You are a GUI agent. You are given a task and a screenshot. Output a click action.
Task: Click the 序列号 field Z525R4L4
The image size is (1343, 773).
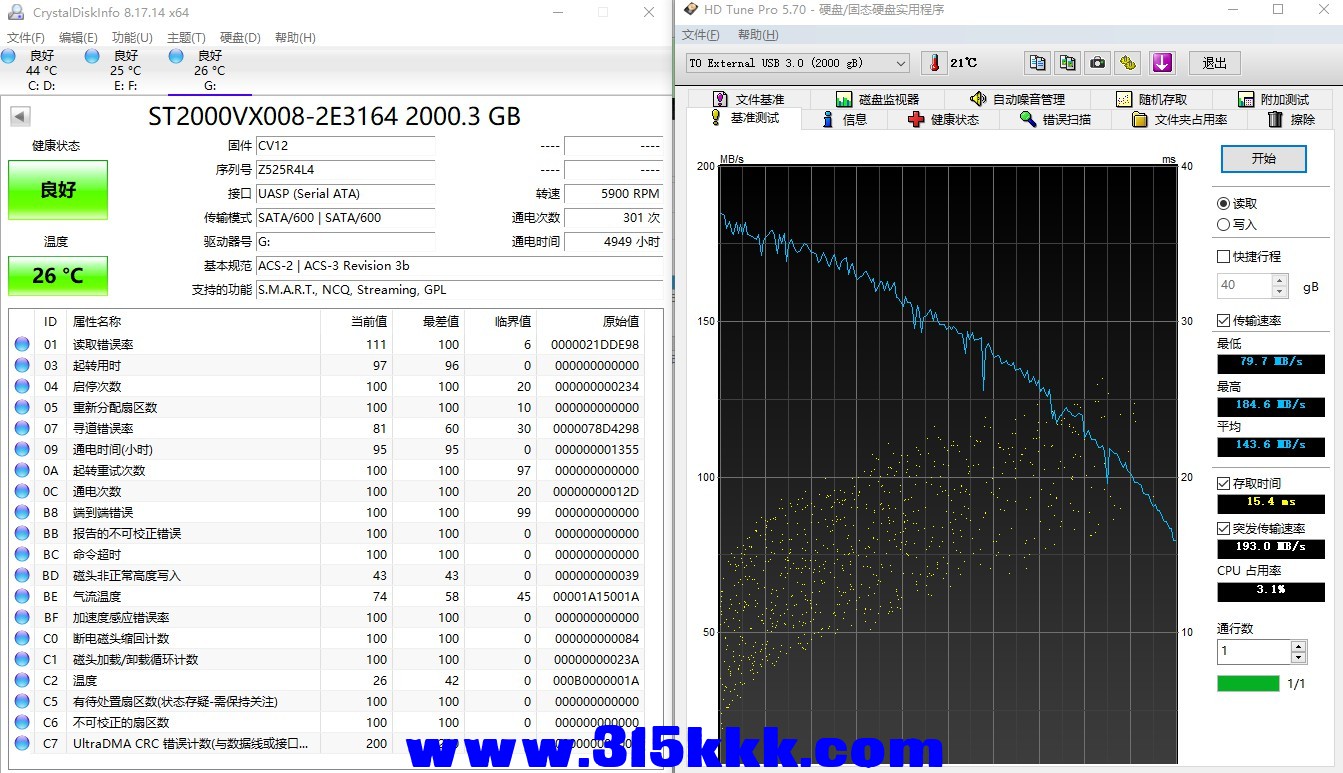pos(345,170)
